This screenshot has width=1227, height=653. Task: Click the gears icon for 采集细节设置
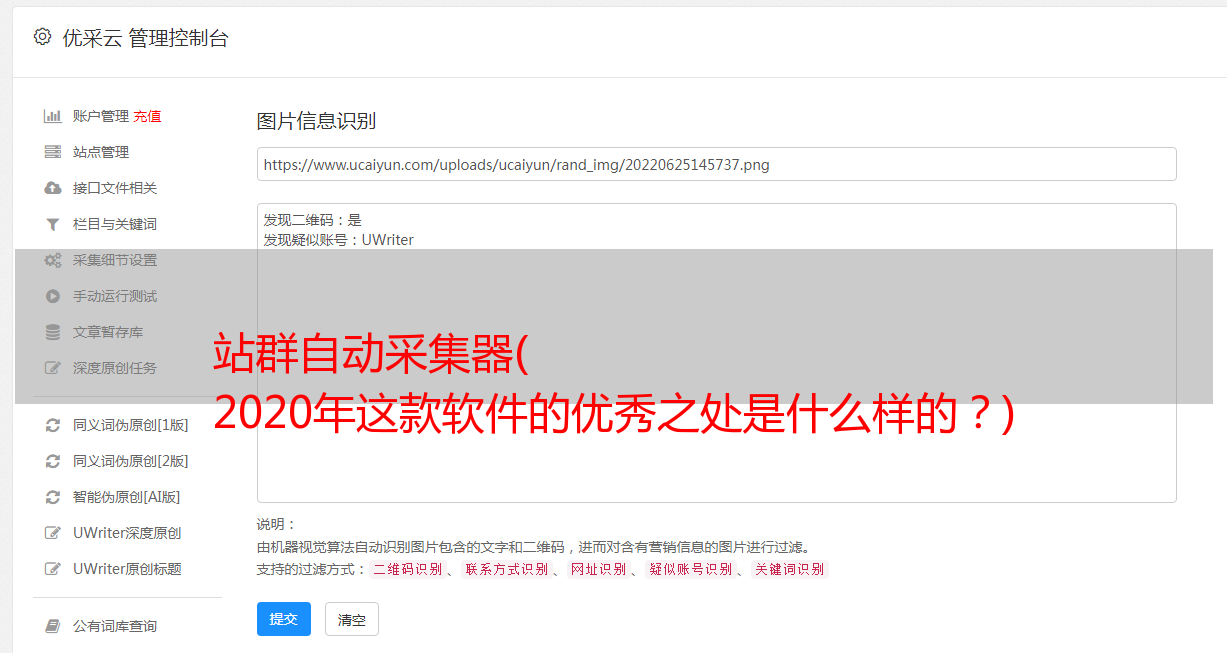point(53,260)
